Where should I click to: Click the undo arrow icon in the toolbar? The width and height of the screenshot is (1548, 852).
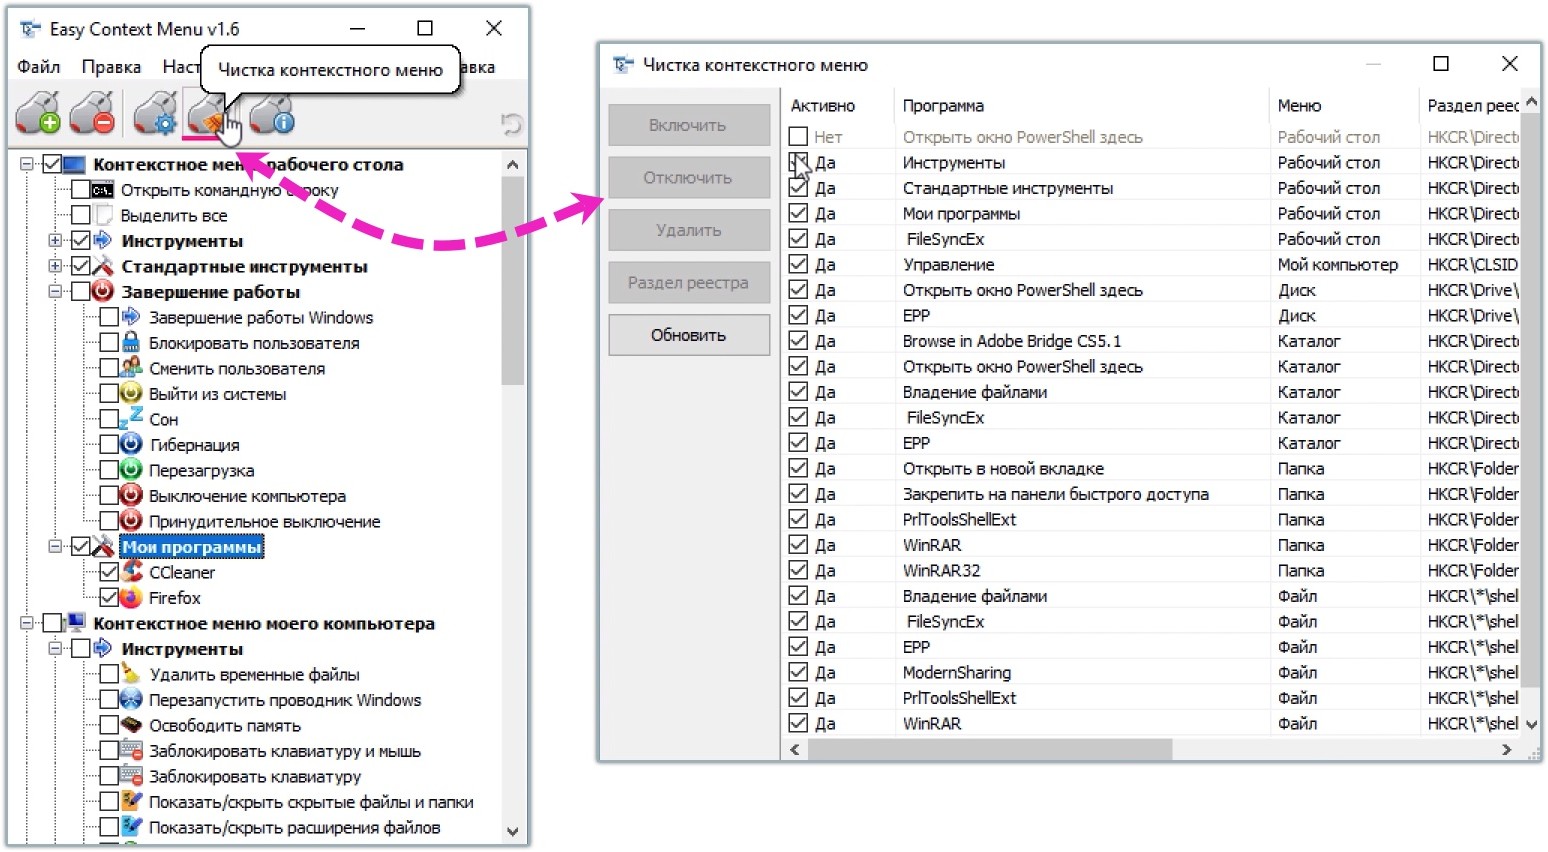[511, 124]
